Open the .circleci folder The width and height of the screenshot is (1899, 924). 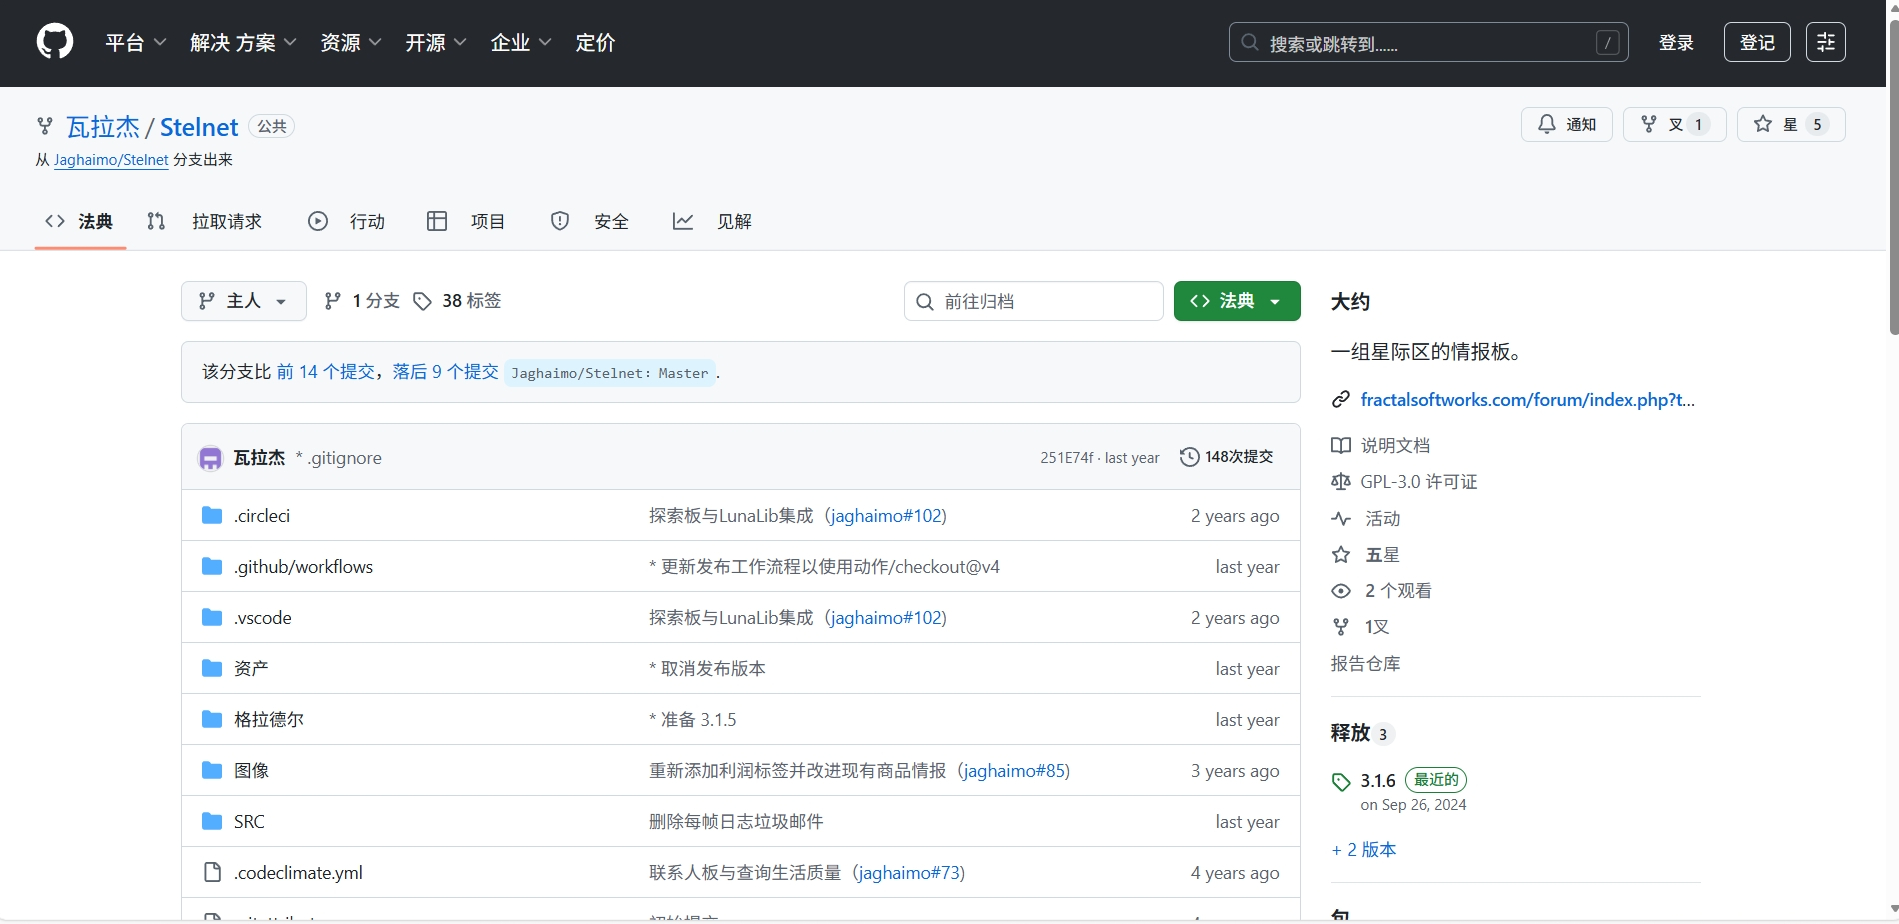(x=262, y=516)
